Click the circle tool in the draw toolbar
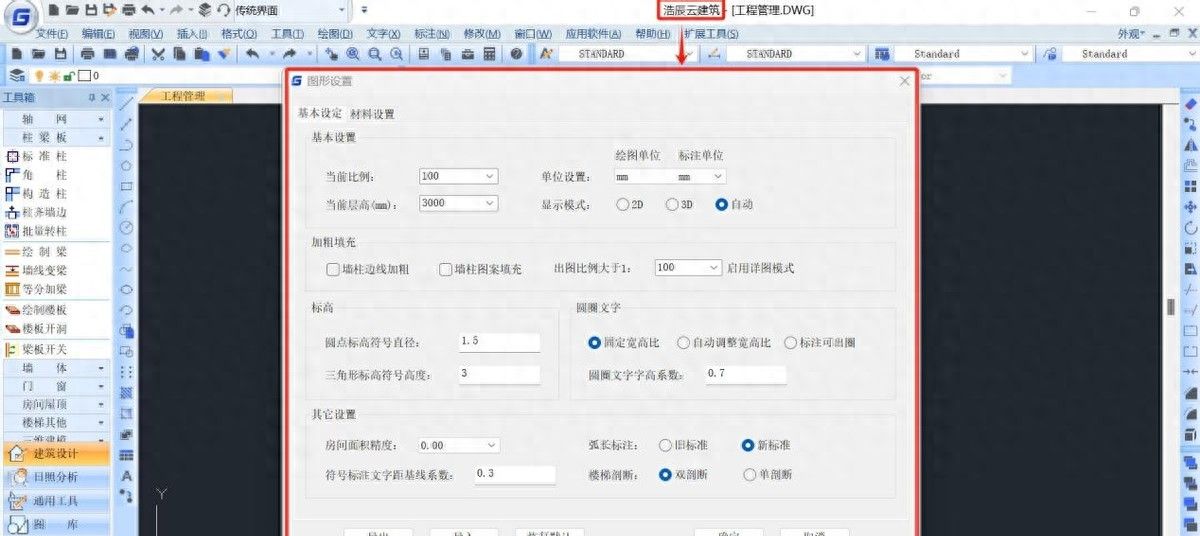 [127, 228]
